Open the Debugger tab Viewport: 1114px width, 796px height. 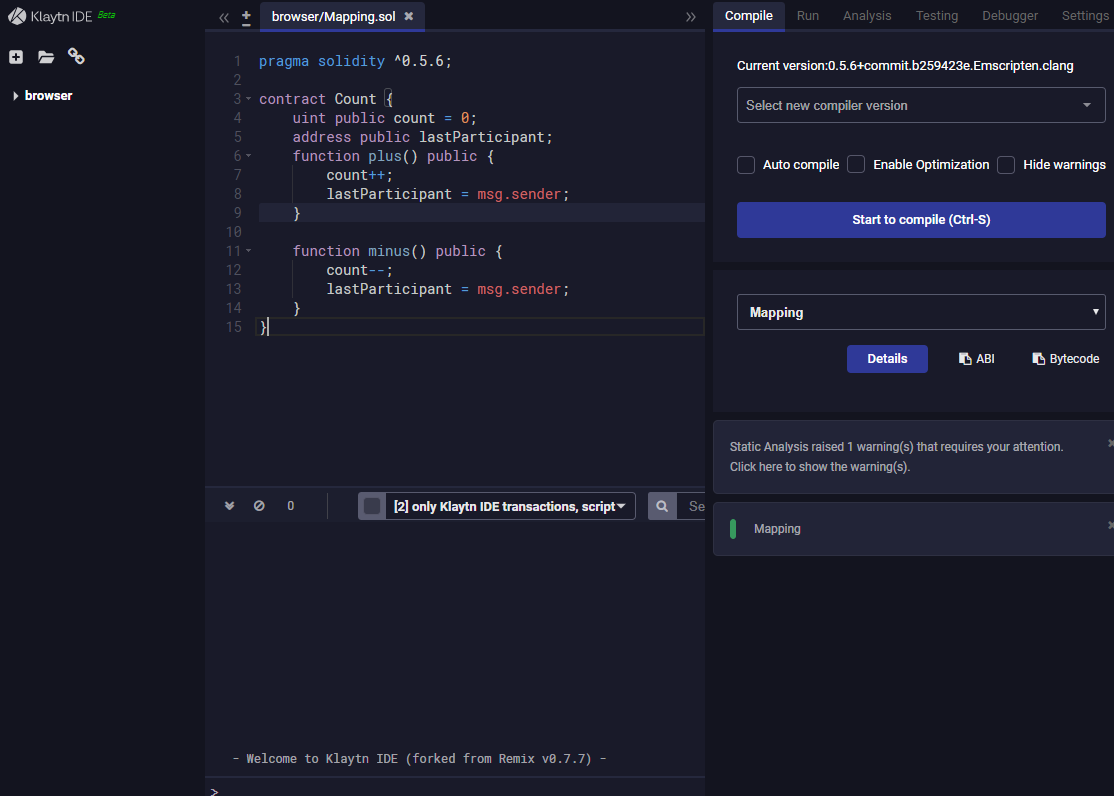pyautogui.click(x=1010, y=16)
